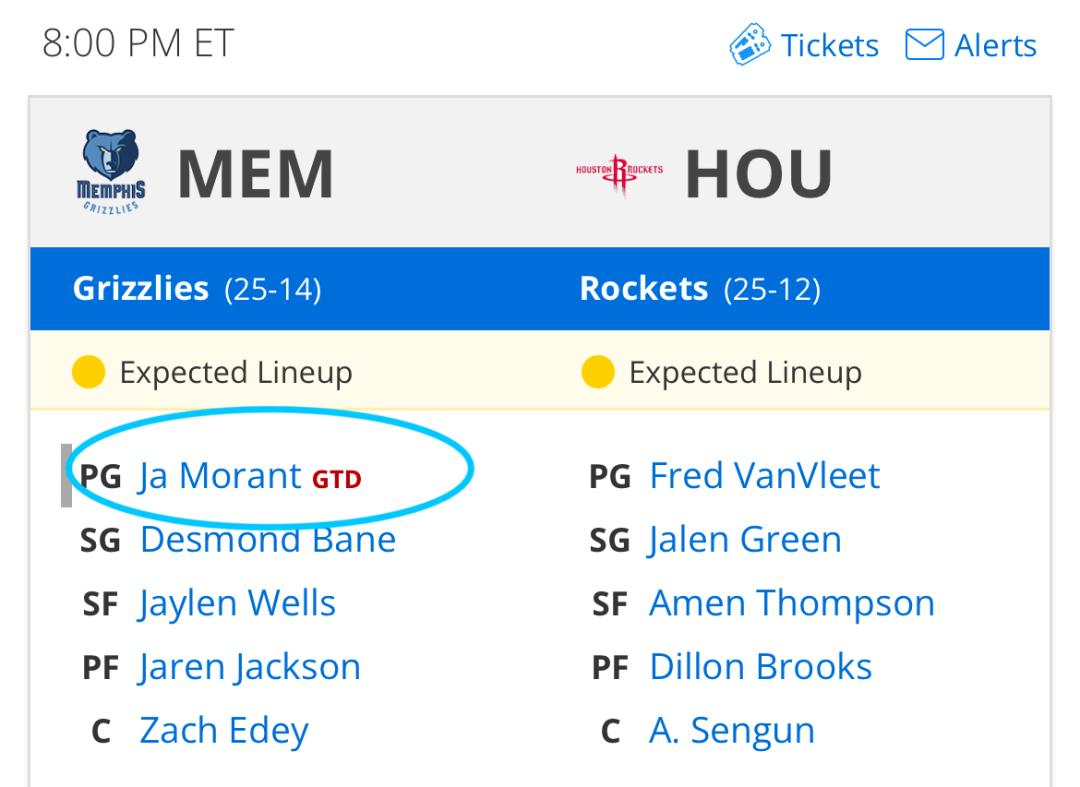Click the Tickets icon
The image size is (1080, 787).
tap(749, 44)
